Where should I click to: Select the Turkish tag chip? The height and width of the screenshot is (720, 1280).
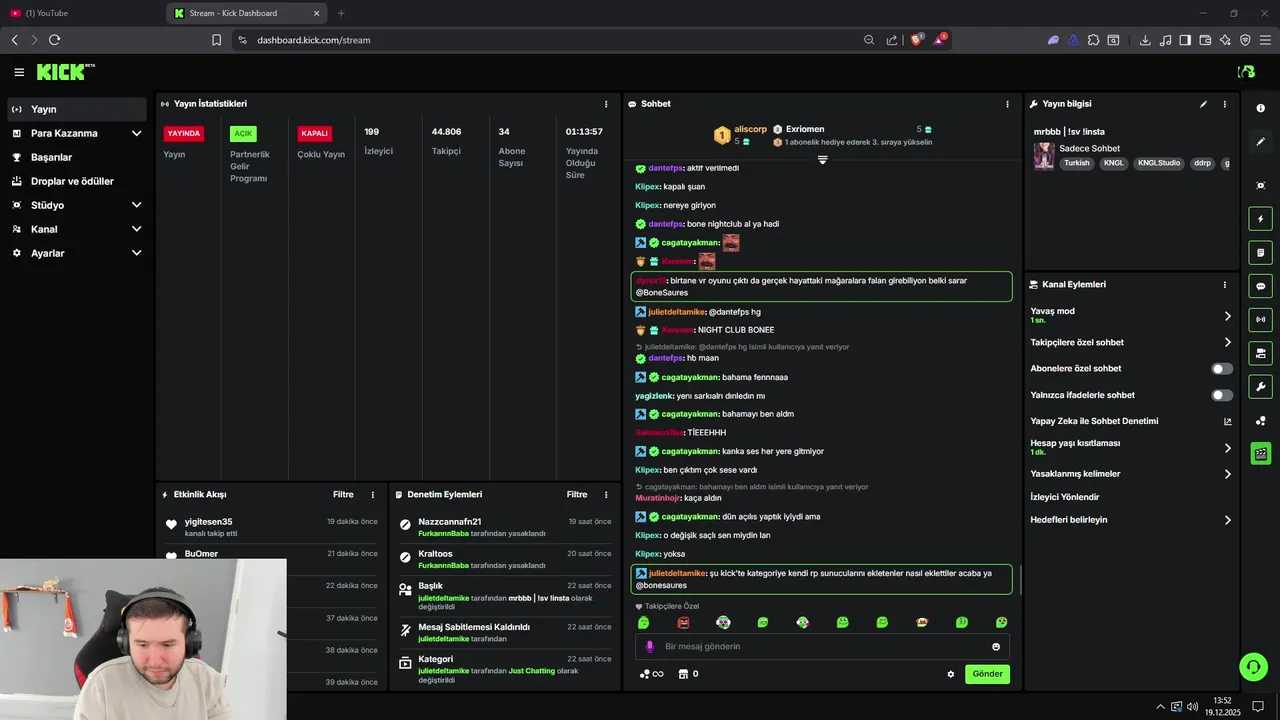[1077, 163]
